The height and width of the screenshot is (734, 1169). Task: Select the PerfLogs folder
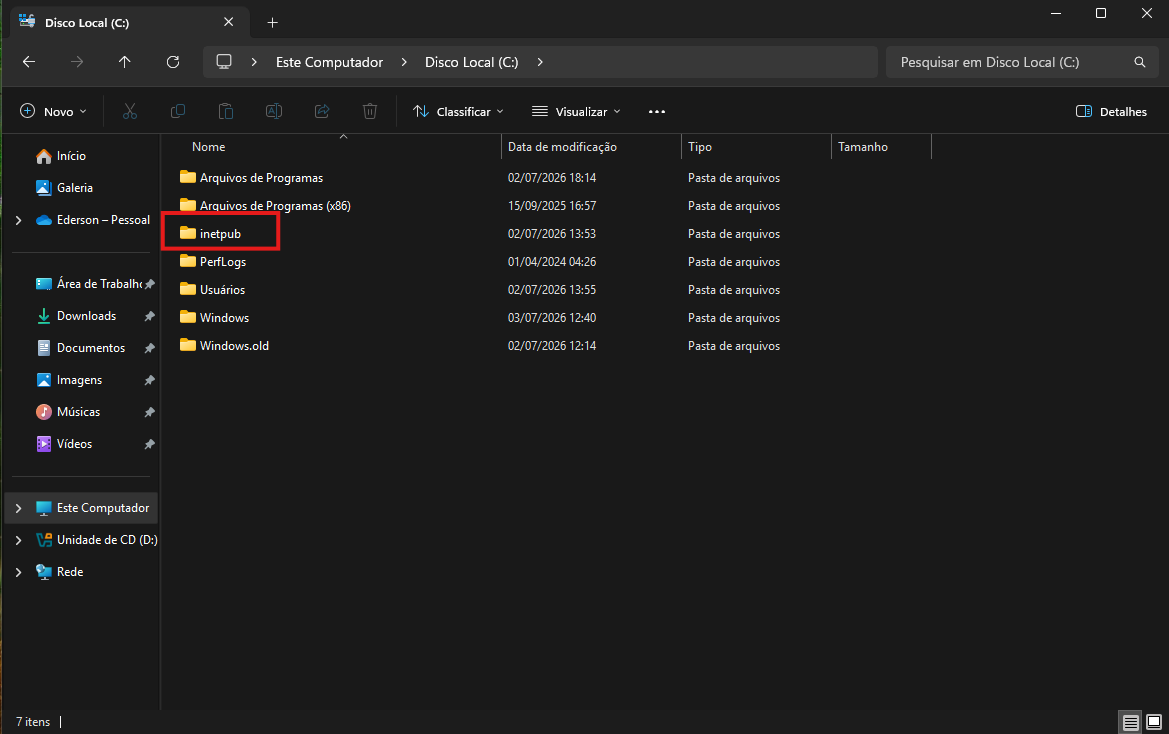tap(223, 262)
